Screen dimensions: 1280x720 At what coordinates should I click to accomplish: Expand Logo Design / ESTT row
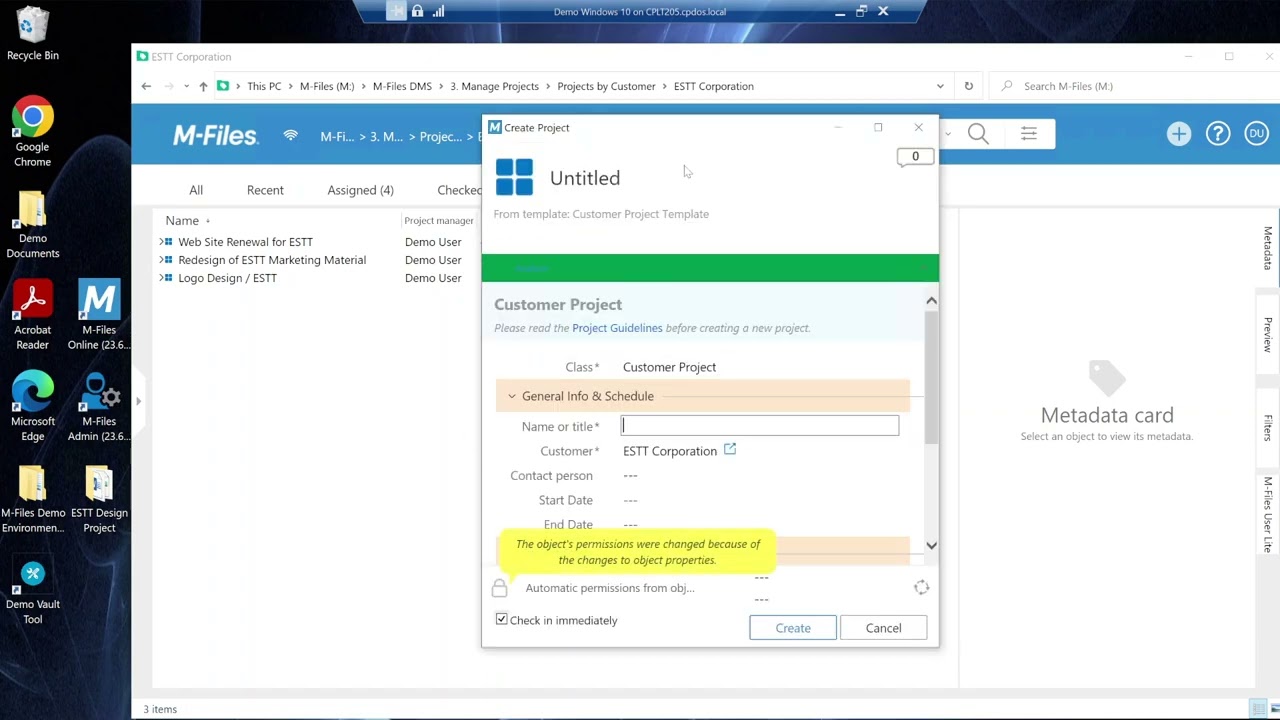click(162, 278)
